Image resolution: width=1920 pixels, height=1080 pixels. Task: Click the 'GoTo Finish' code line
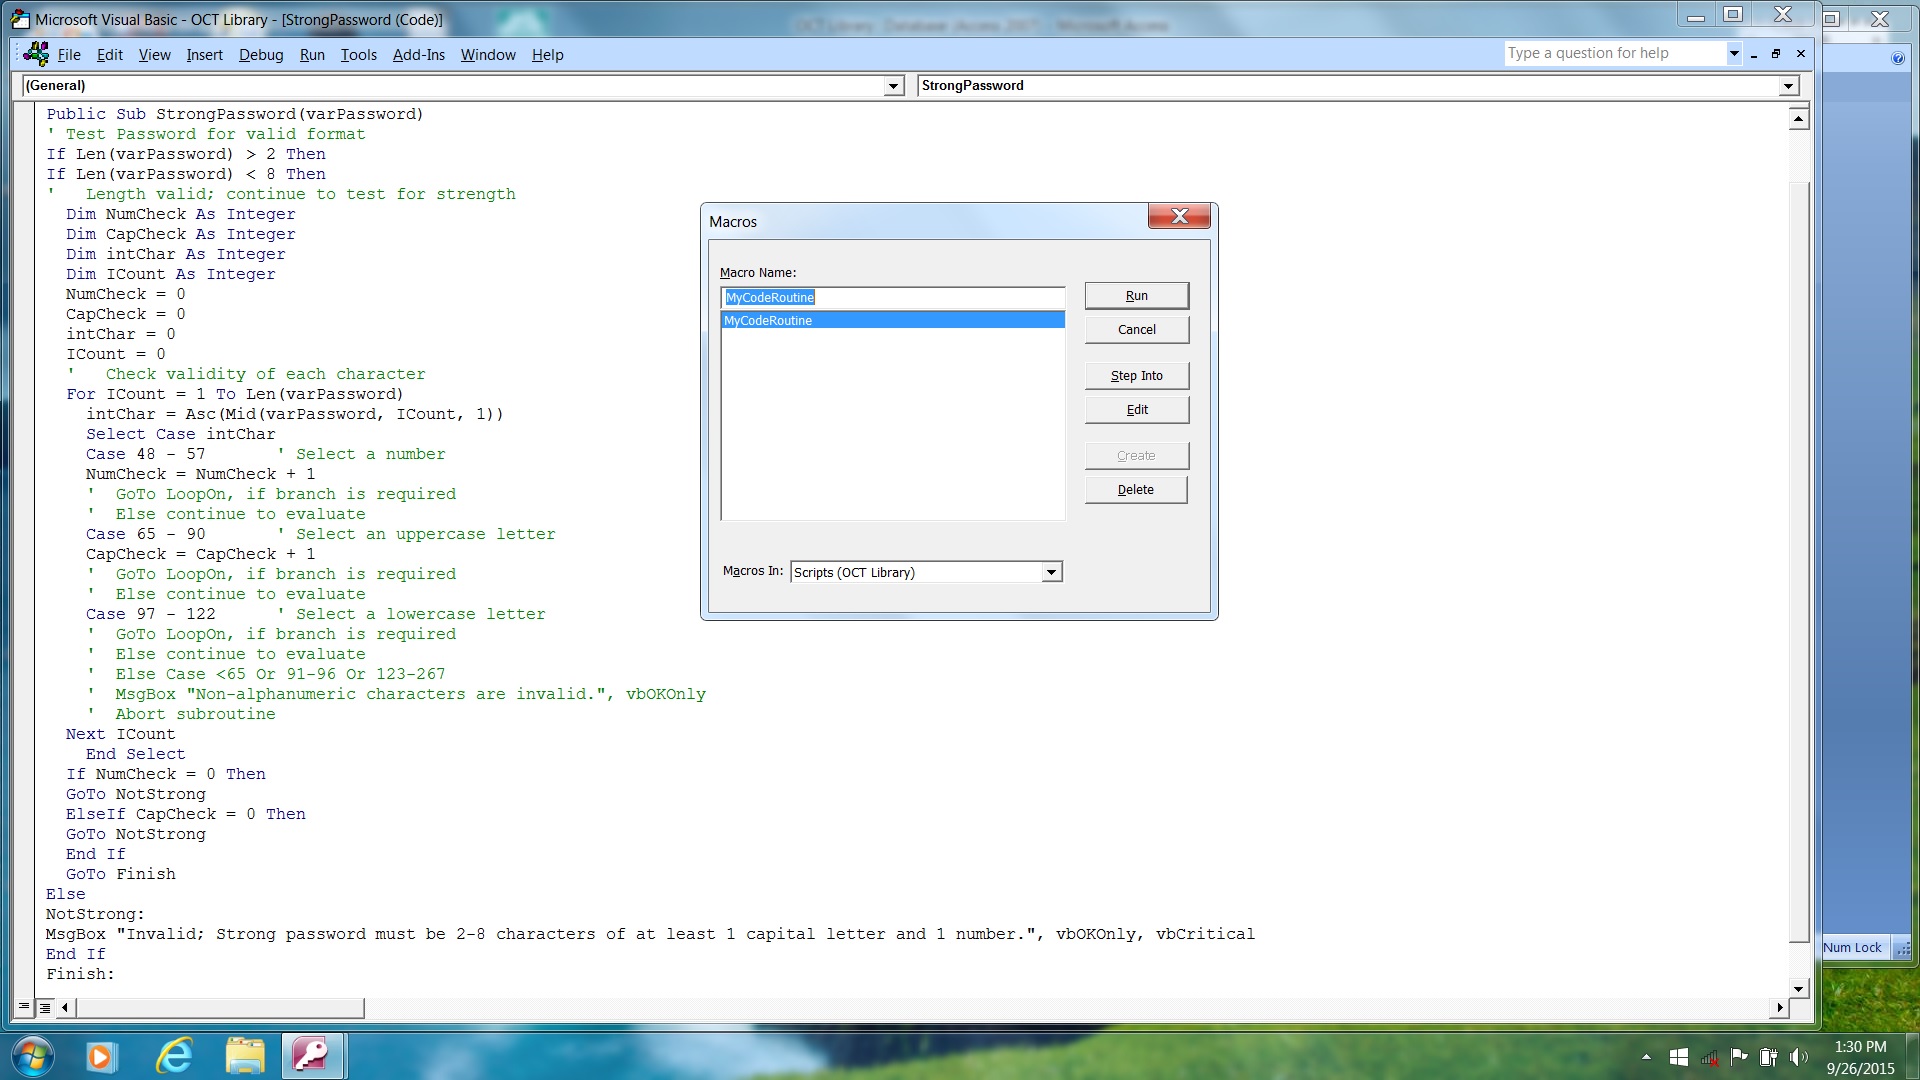tap(120, 874)
